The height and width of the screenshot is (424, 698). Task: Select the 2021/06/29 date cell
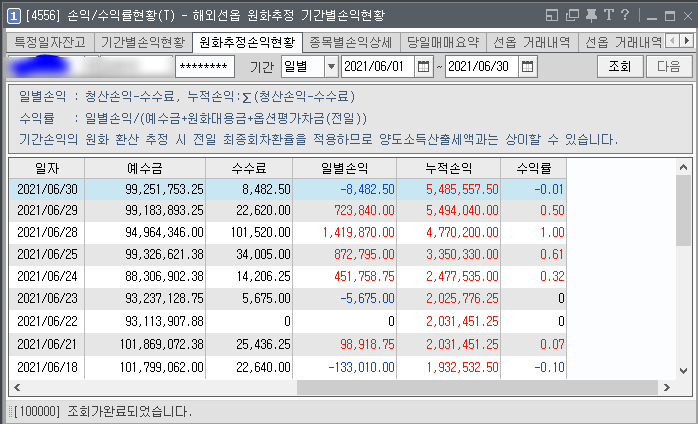47,210
